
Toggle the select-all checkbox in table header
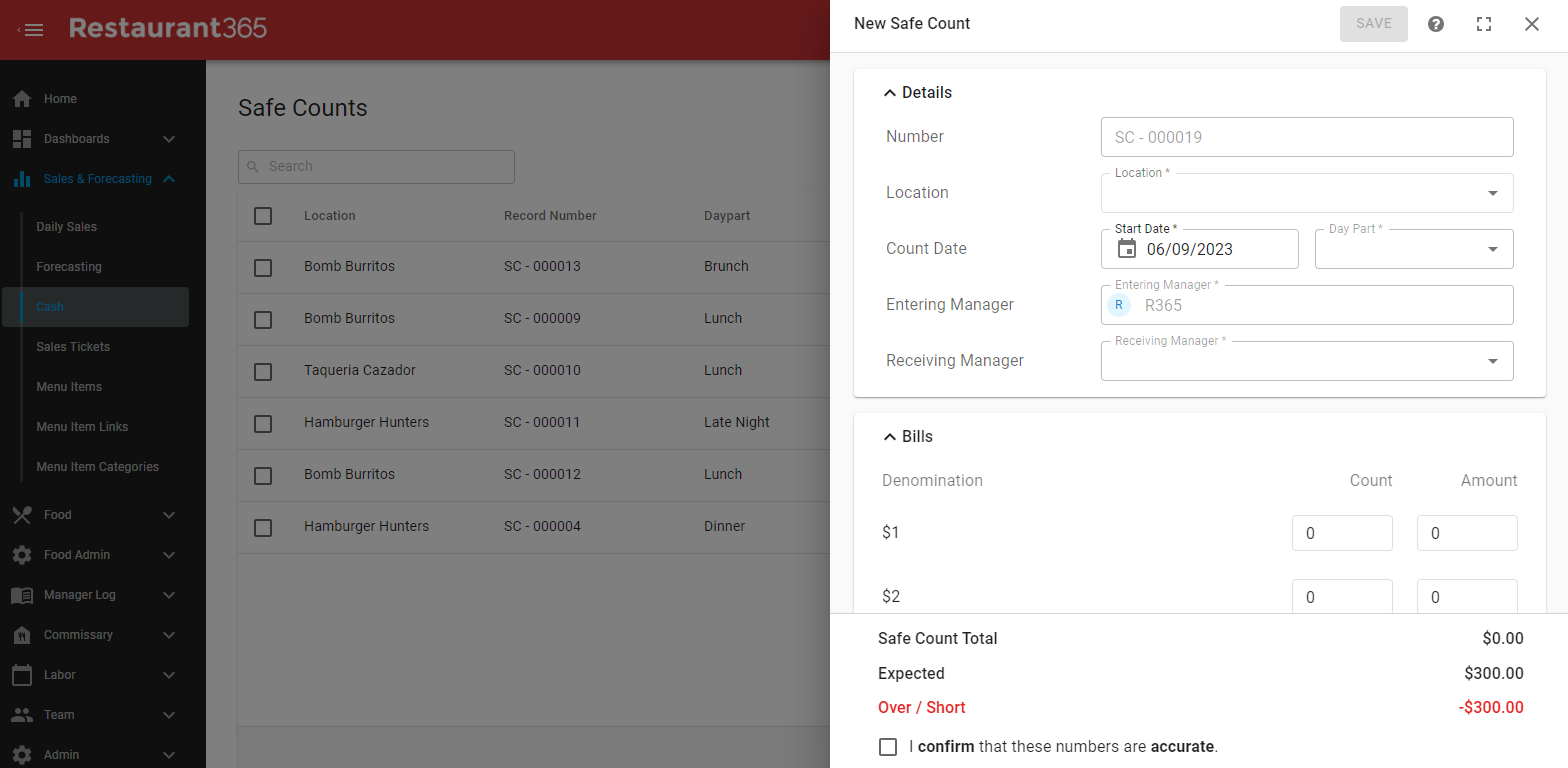263,216
